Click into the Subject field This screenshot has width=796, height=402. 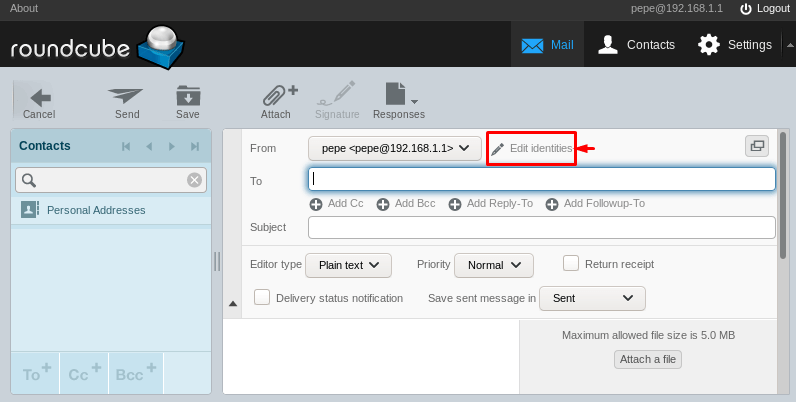coord(541,227)
